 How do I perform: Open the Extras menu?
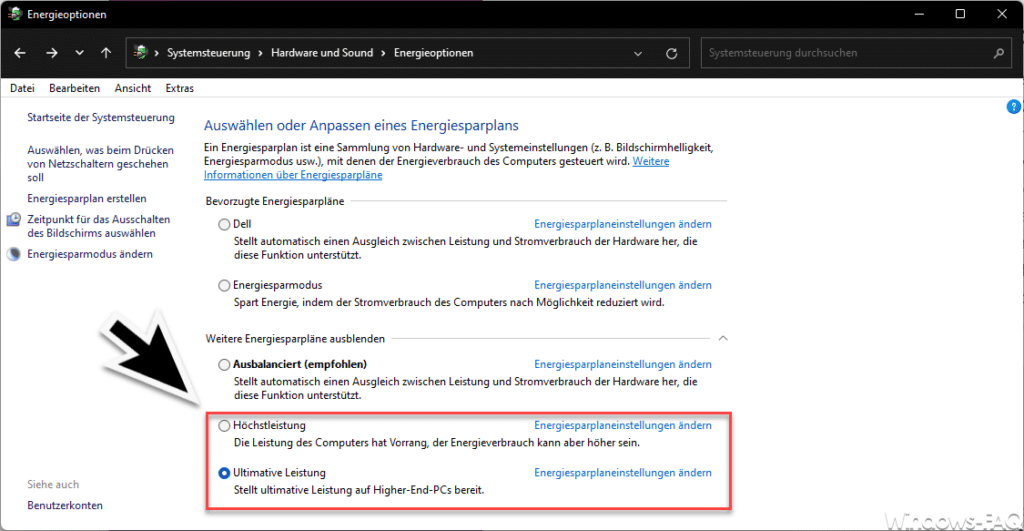point(180,88)
